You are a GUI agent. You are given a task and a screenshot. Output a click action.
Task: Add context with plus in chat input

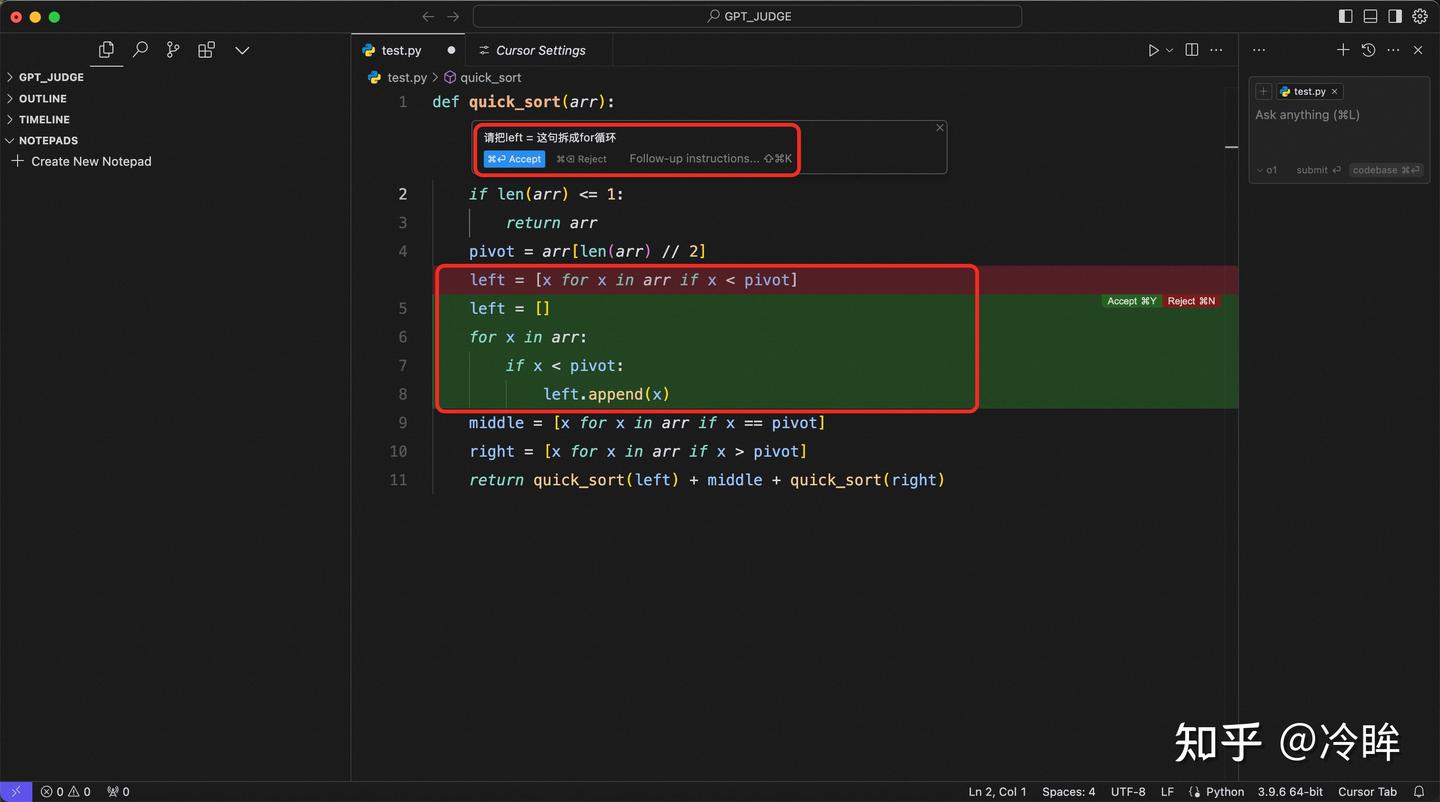(1263, 91)
